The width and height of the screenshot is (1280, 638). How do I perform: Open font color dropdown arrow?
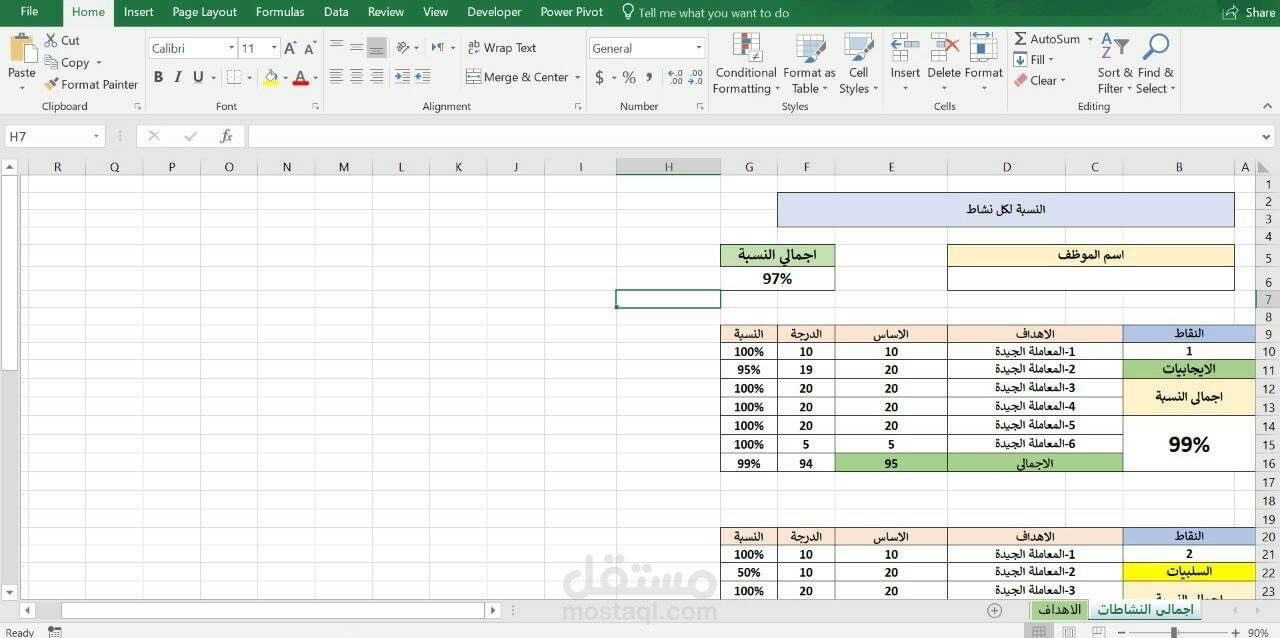point(315,78)
